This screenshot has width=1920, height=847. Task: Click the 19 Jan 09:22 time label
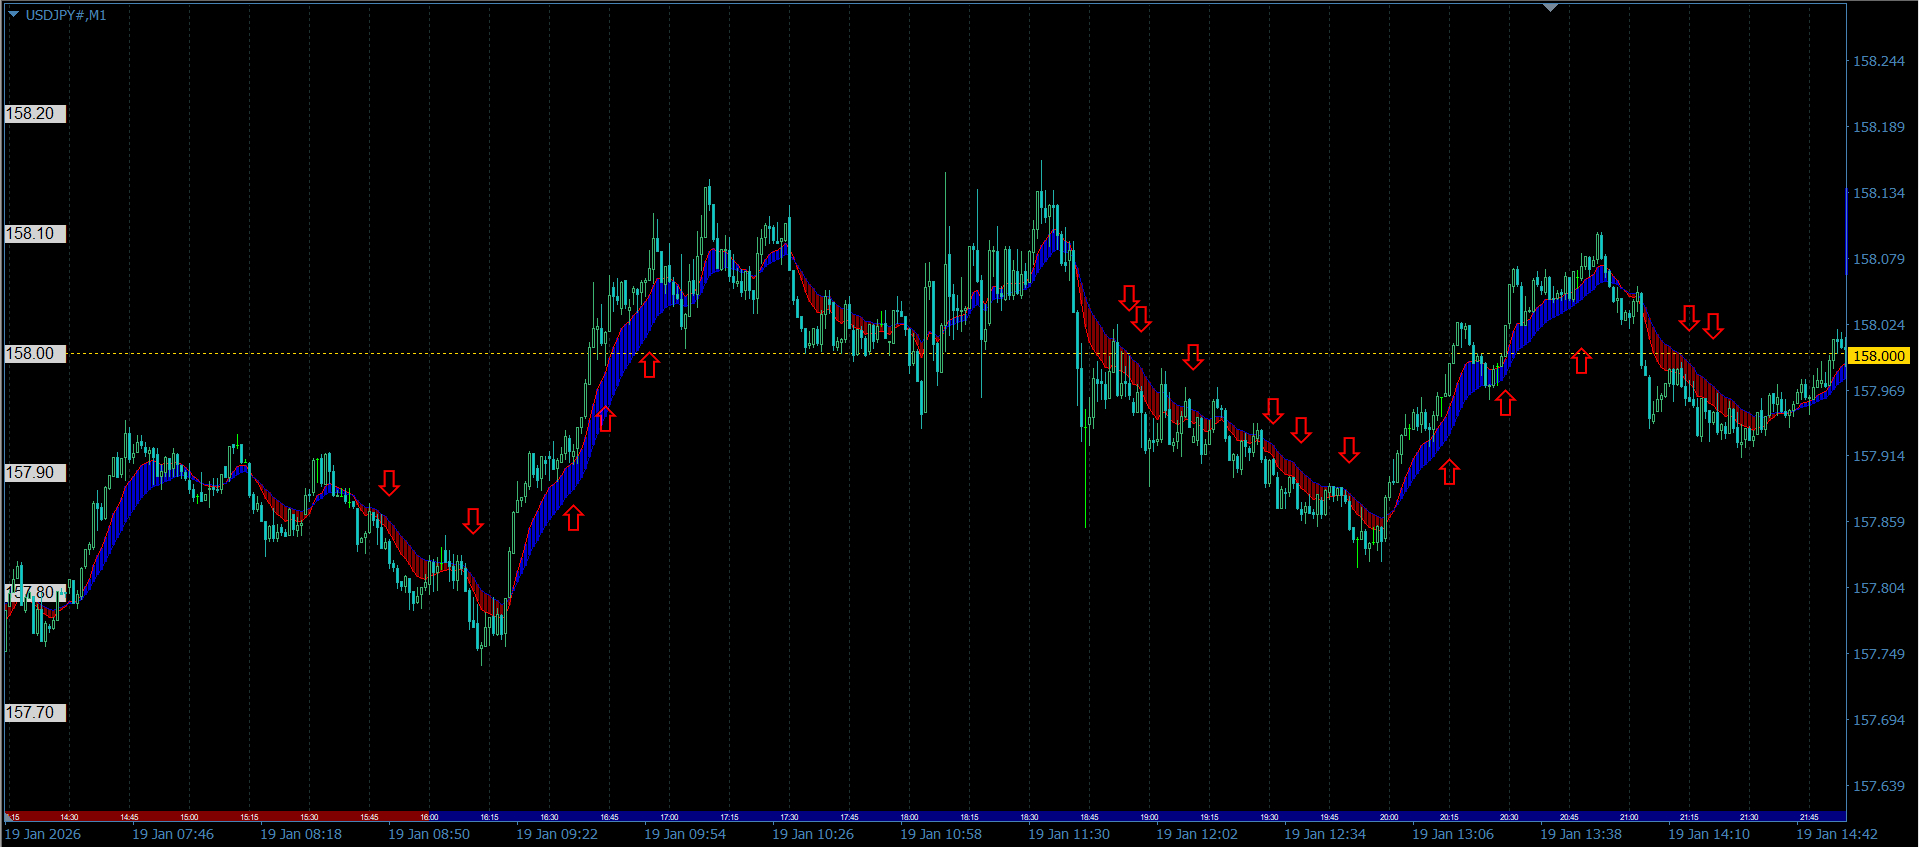(x=556, y=834)
